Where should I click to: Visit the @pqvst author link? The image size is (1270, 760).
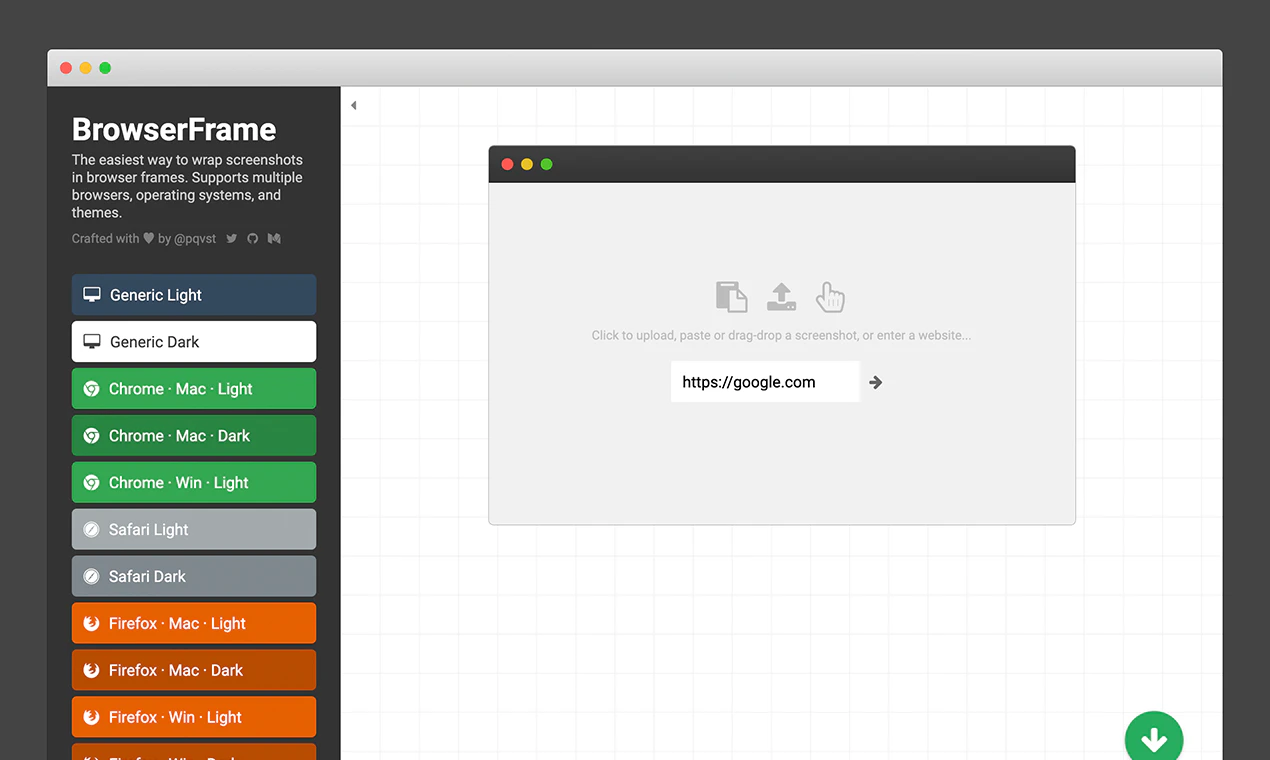pyautogui.click(x=196, y=239)
